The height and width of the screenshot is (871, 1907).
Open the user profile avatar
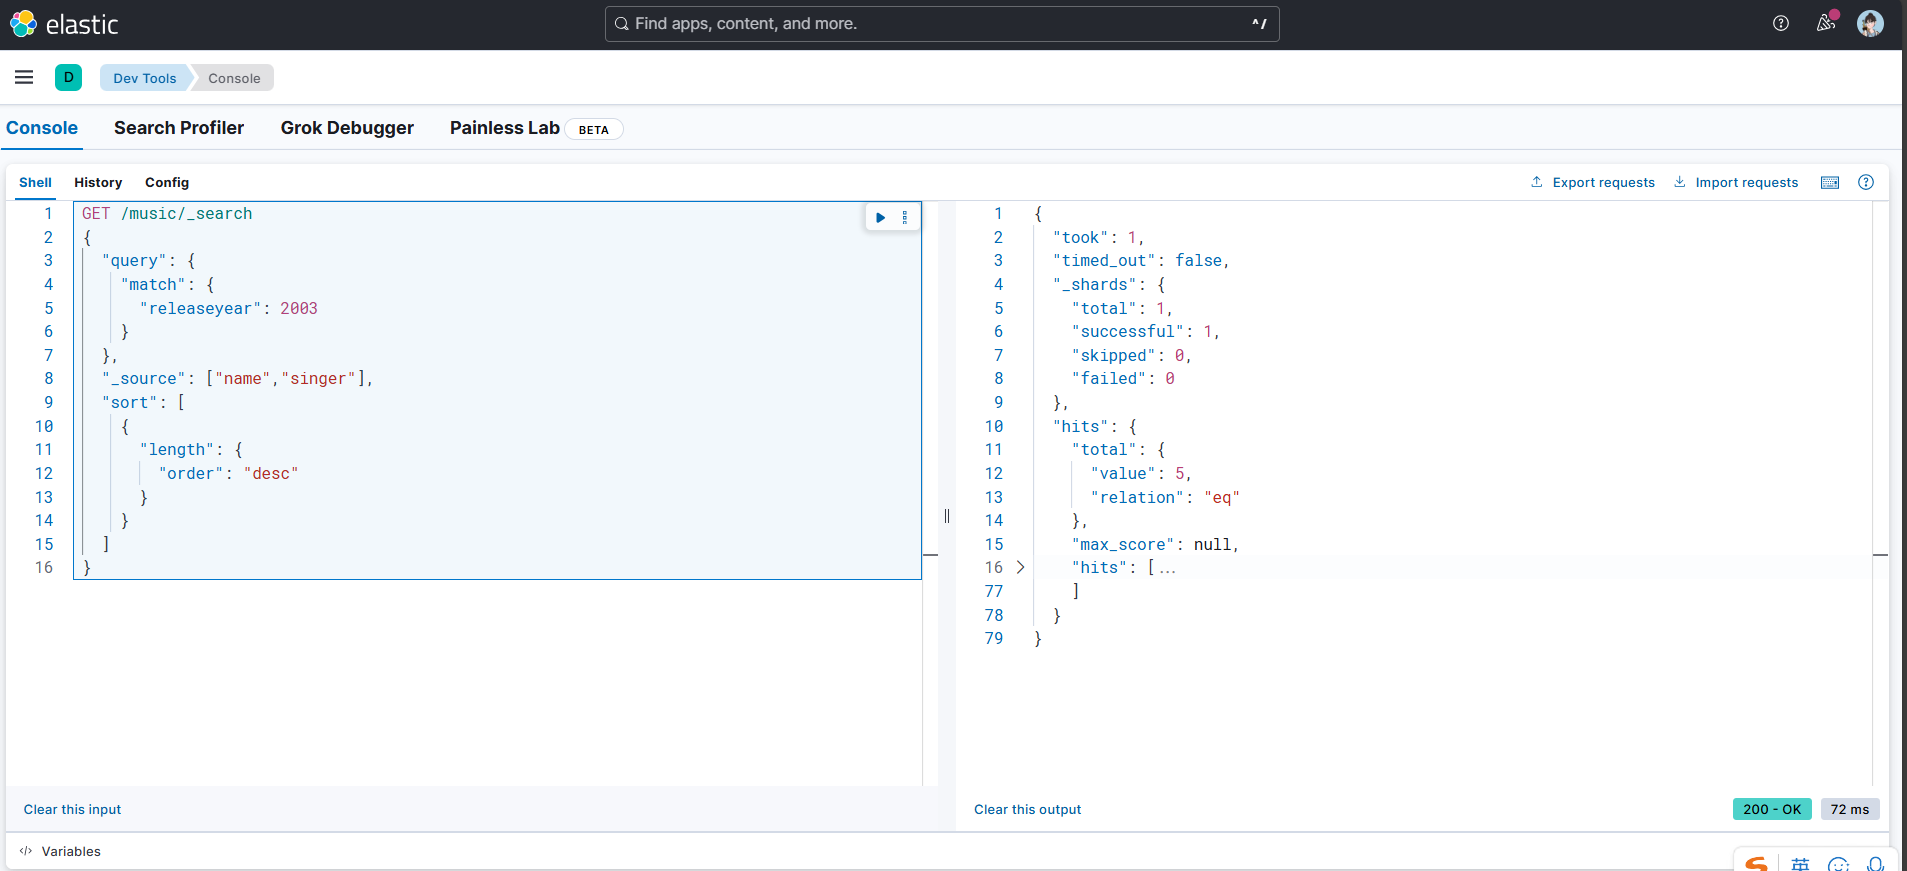click(x=1870, y=23)
